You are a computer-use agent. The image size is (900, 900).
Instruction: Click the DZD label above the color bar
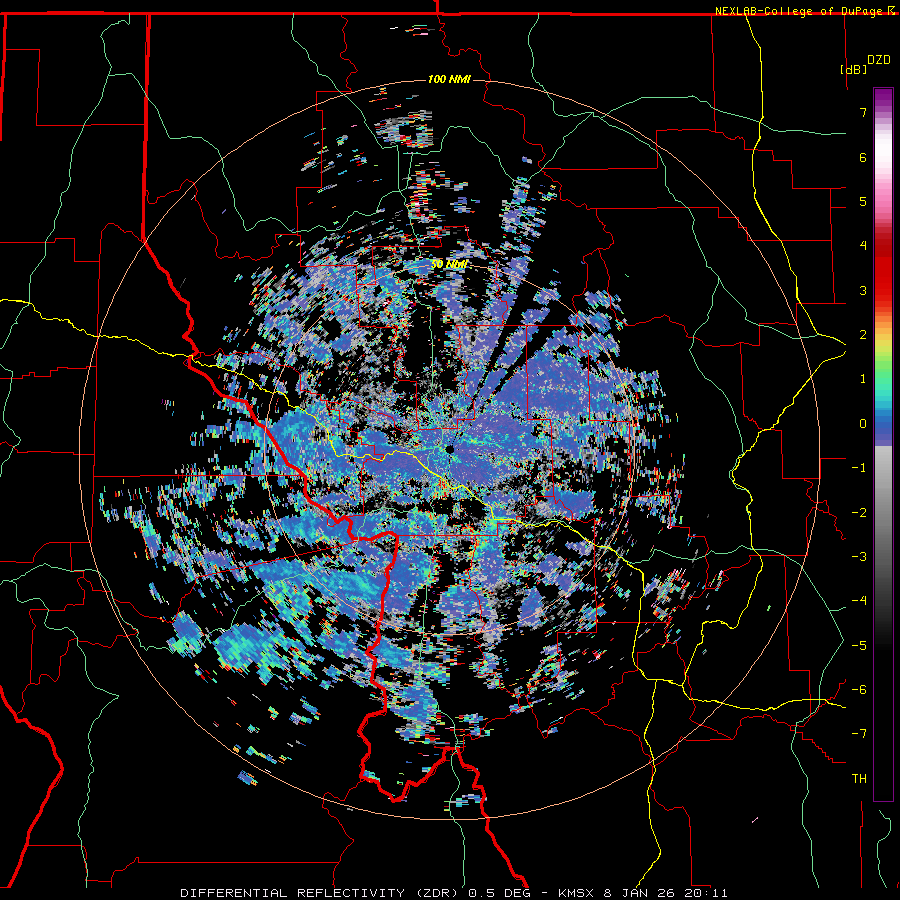pyautogui.click(x=879, y=60)
